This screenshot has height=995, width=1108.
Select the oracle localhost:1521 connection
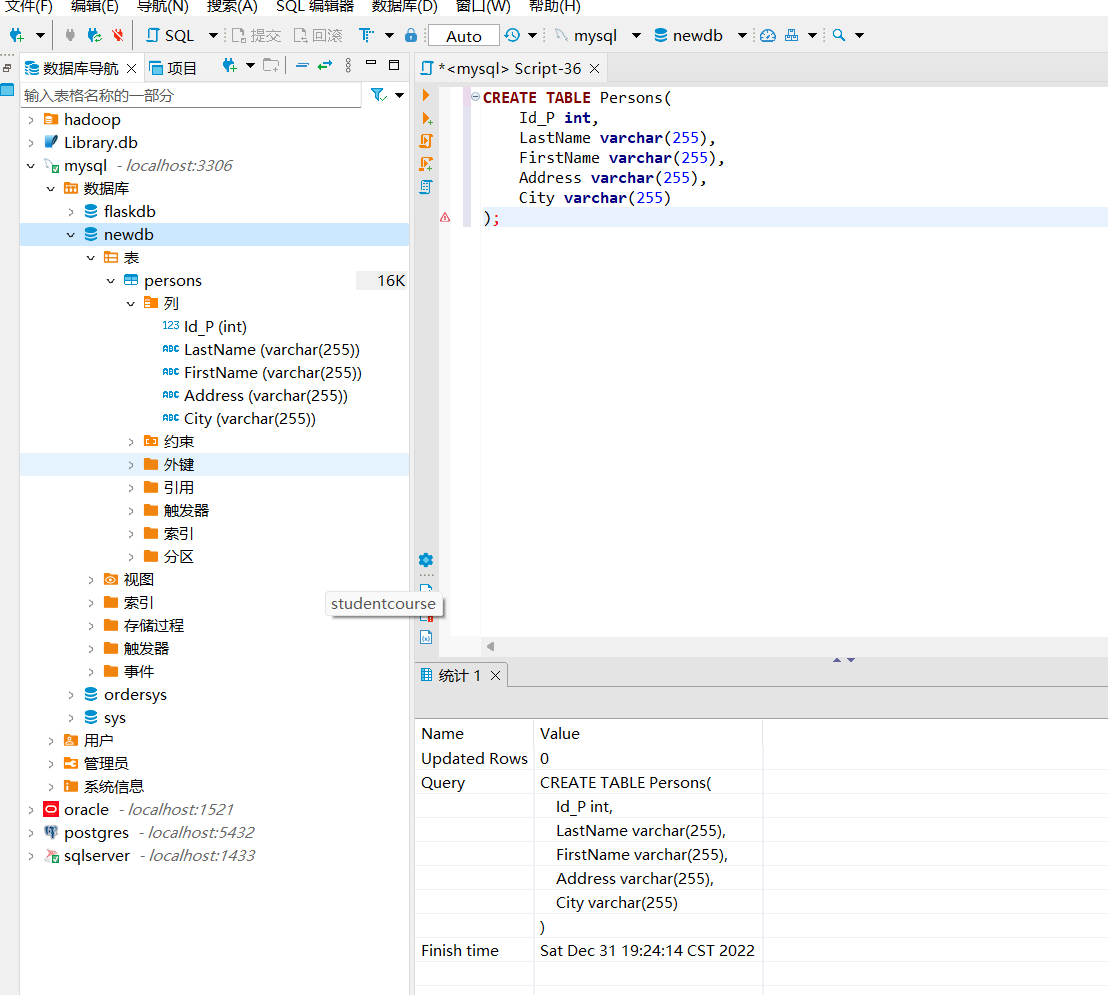(138, 810)
